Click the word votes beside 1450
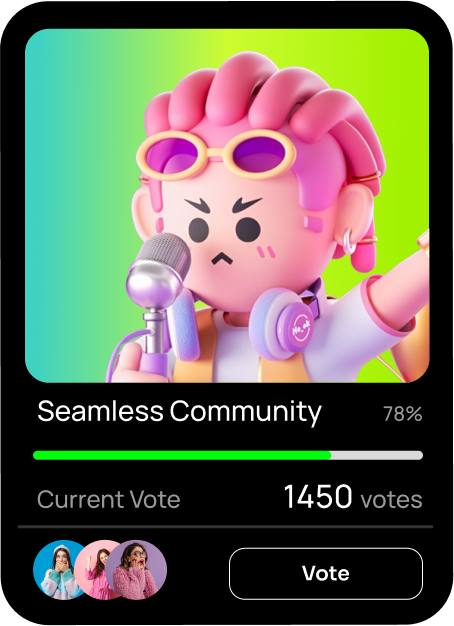Viewport: 454px width, 626px height. (x=391, y=499)
